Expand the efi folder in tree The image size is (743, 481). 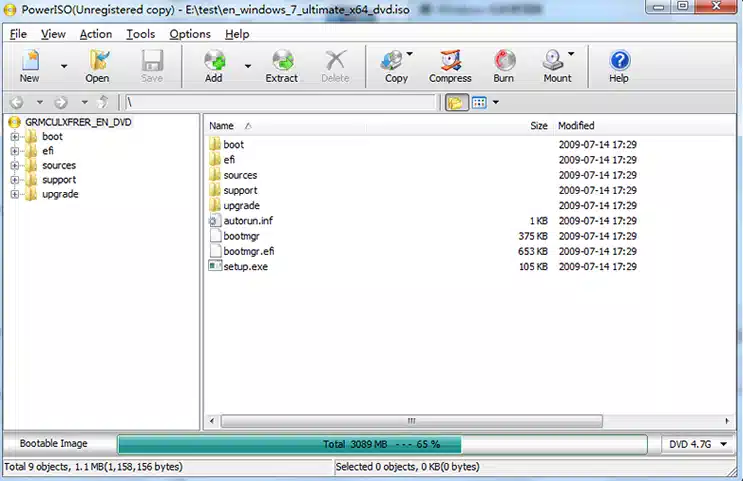coord(15,151)
